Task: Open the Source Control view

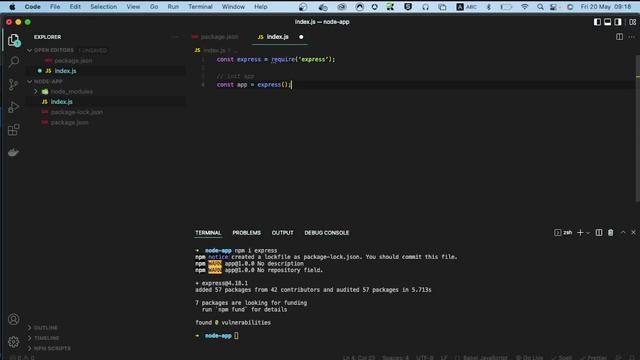Action: click(13, 84)
